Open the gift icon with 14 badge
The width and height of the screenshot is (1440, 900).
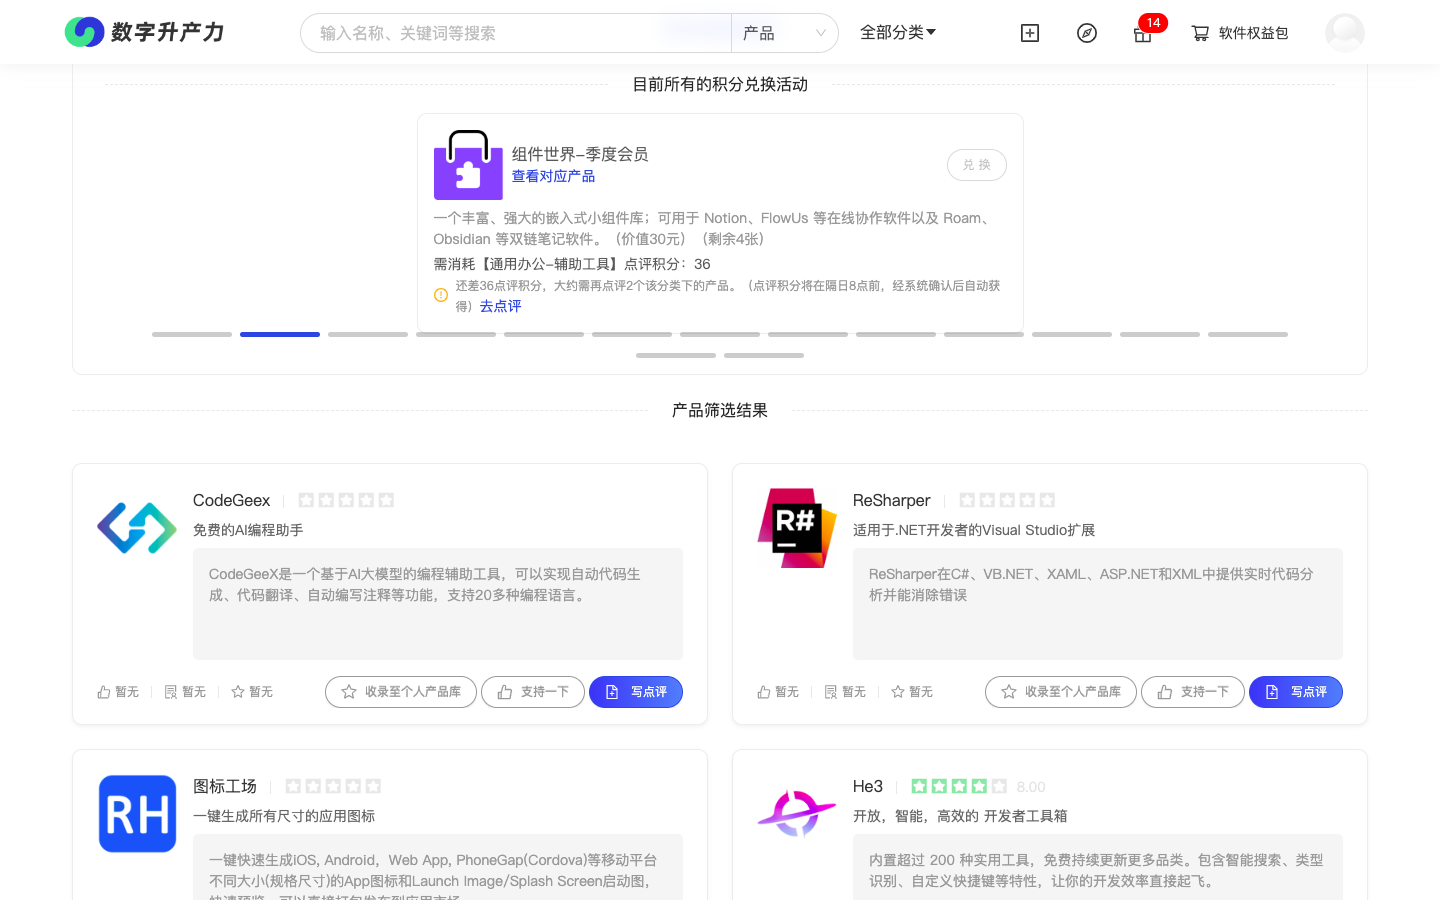(x=1143, y=33)
